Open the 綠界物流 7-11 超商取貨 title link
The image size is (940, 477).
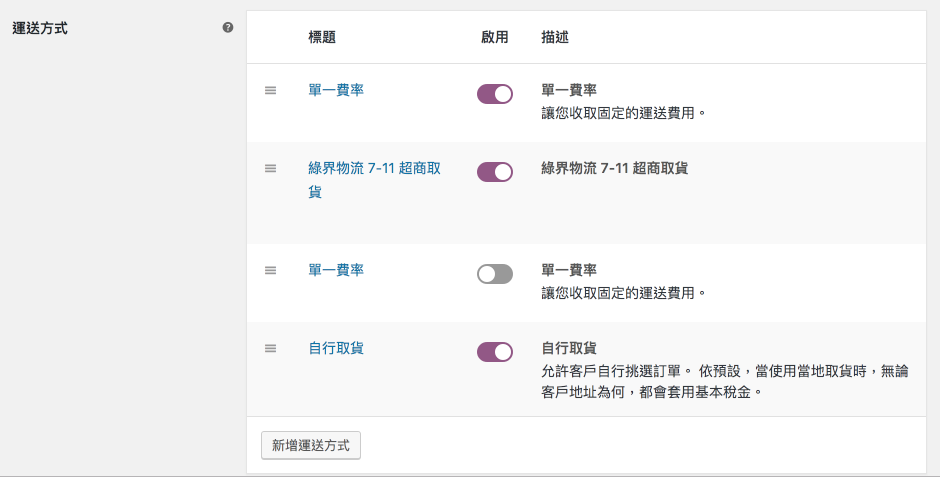[374, 180]
